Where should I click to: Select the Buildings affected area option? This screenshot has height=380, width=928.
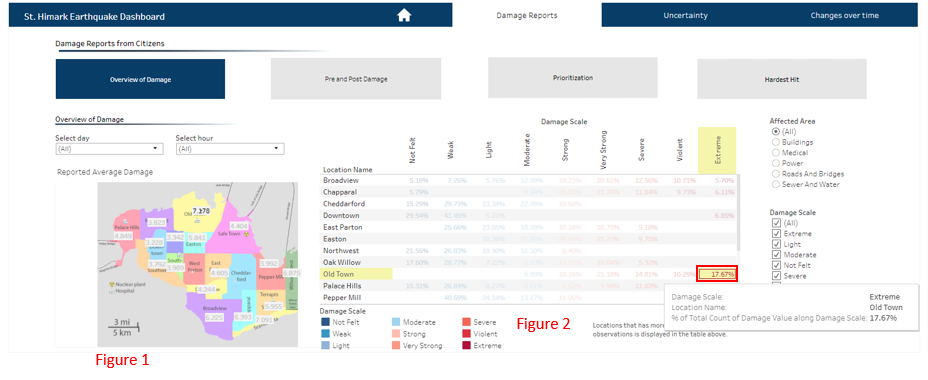(x=776, y=142)
